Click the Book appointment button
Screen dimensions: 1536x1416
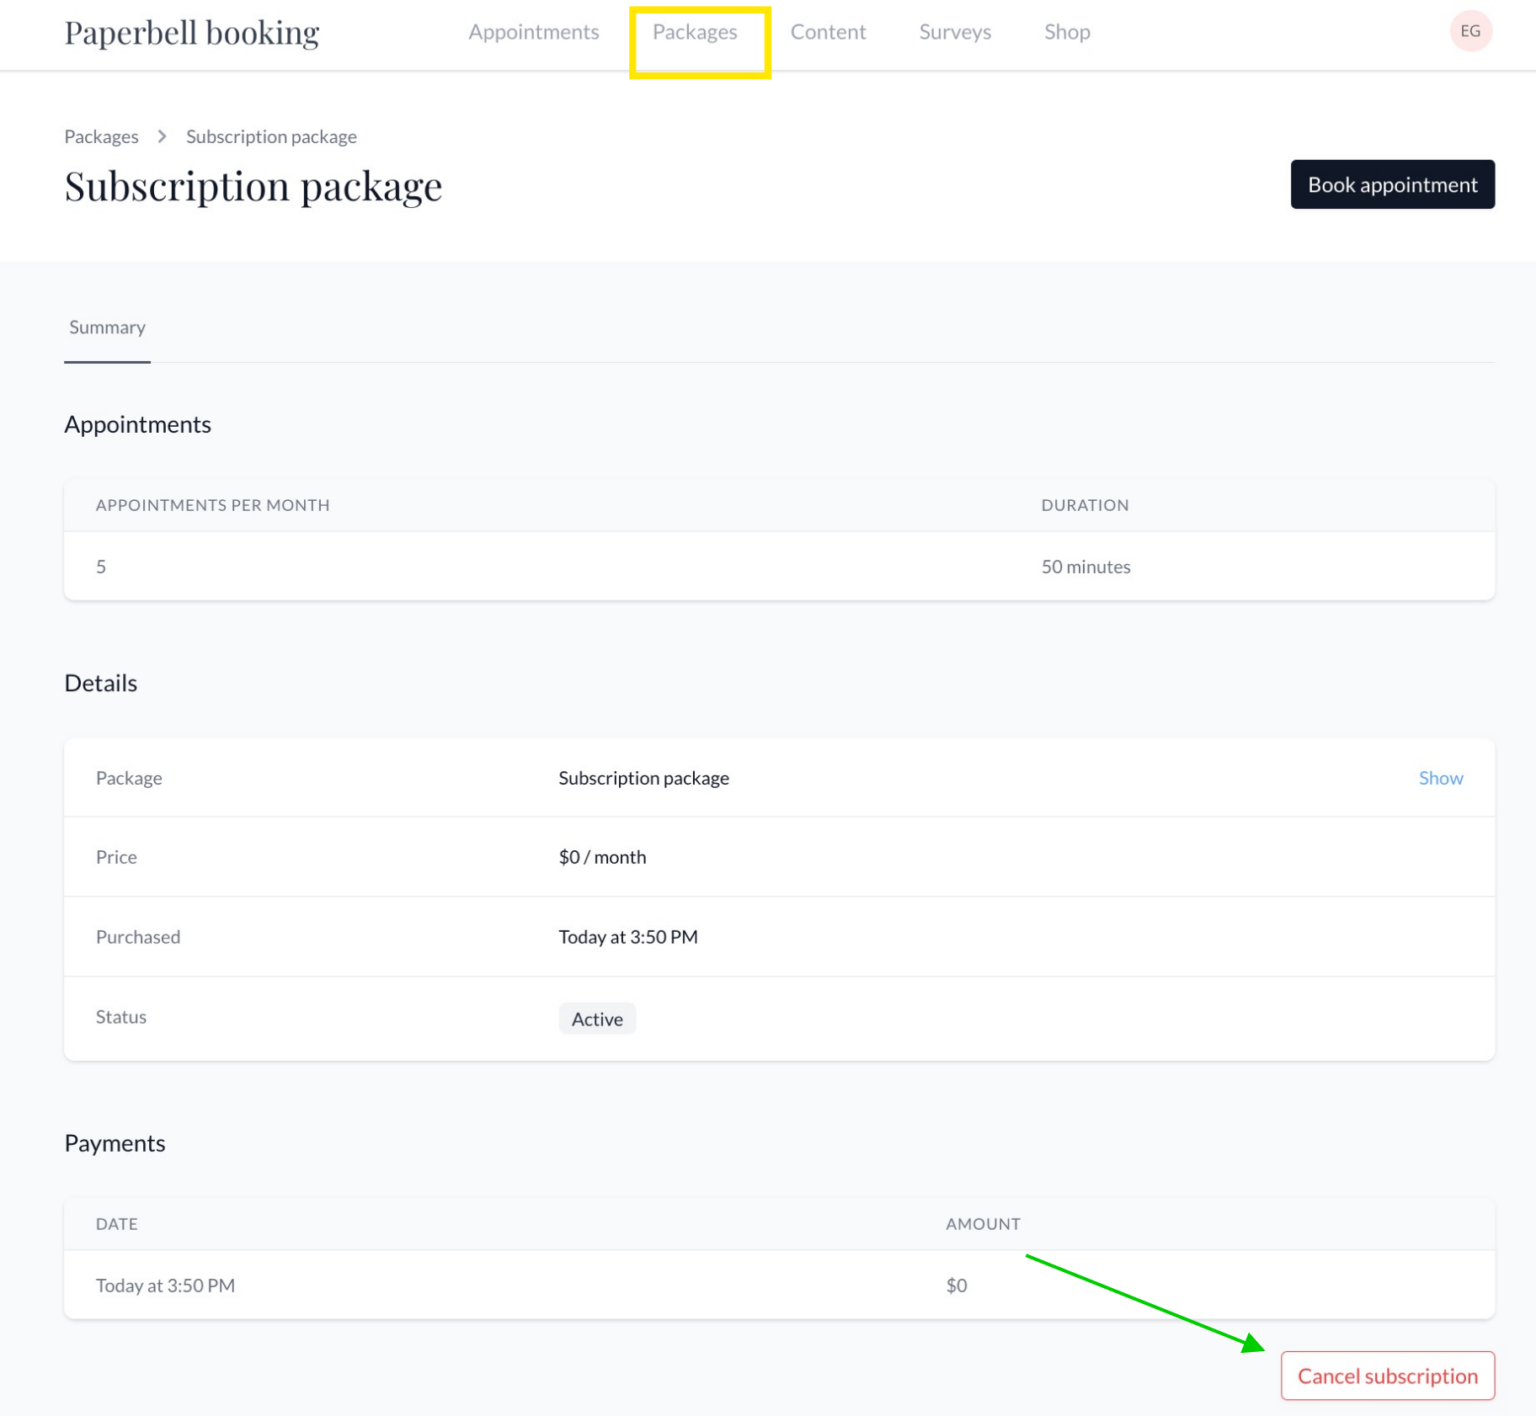pos(1392,184)
